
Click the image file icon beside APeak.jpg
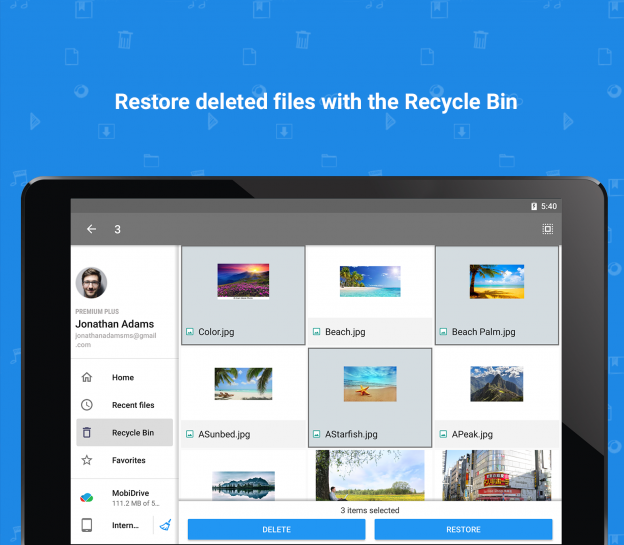(x=443, y=434)
